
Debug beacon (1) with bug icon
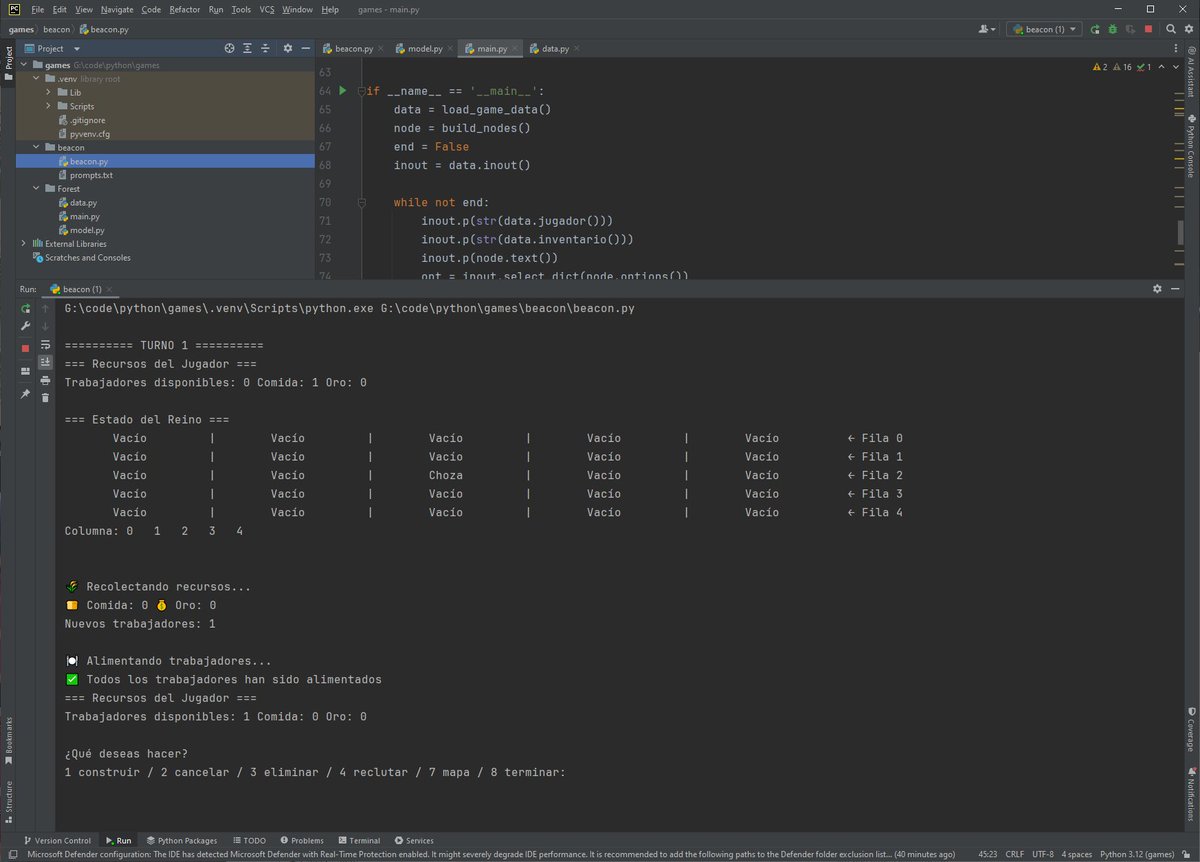[1113, 29]
